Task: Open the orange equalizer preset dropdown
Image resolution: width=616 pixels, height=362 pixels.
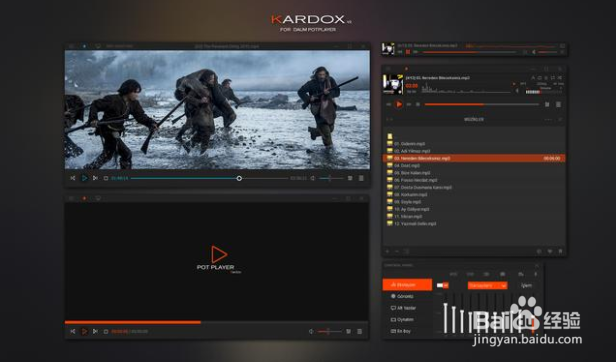Action: click(x=487, y=285)
